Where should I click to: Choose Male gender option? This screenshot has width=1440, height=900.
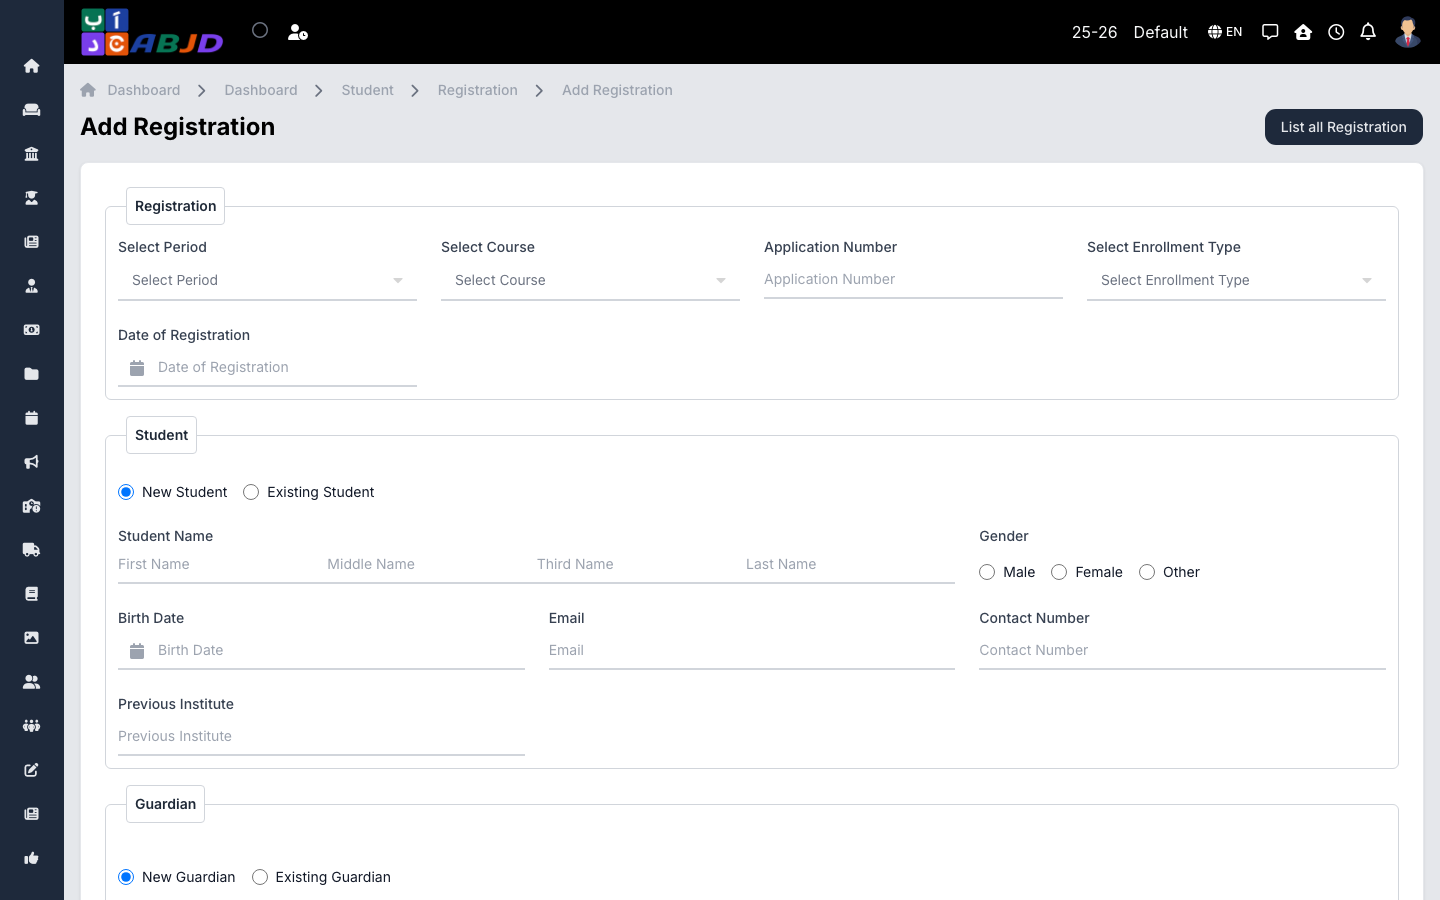click(987, 572)
